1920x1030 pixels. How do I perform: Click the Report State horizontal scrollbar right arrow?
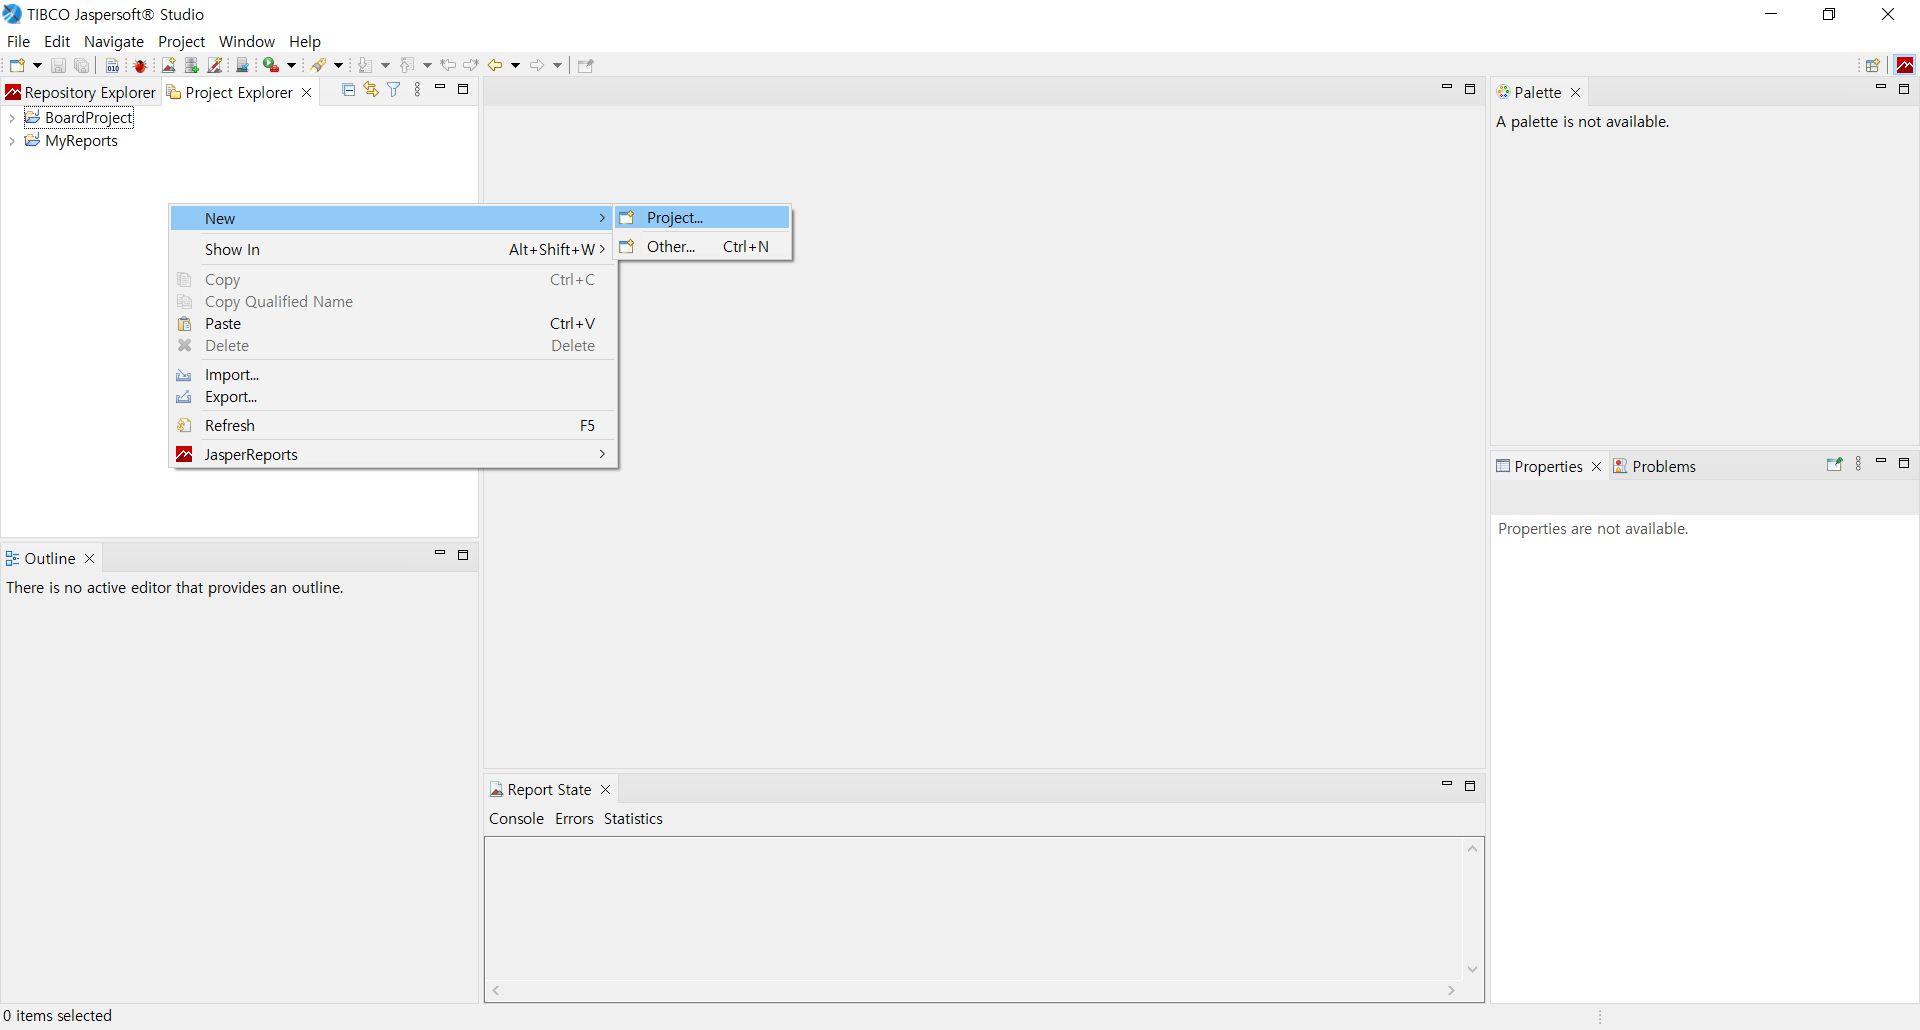coord(1451,991)
